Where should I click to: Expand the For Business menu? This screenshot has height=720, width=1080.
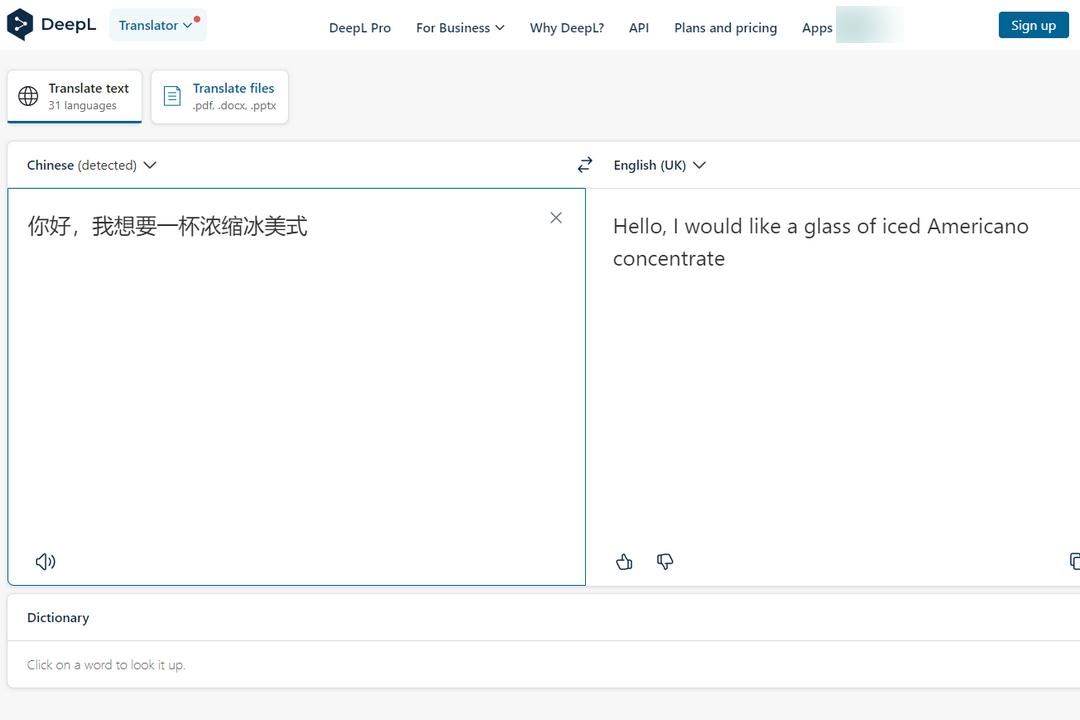click(460, 28)
